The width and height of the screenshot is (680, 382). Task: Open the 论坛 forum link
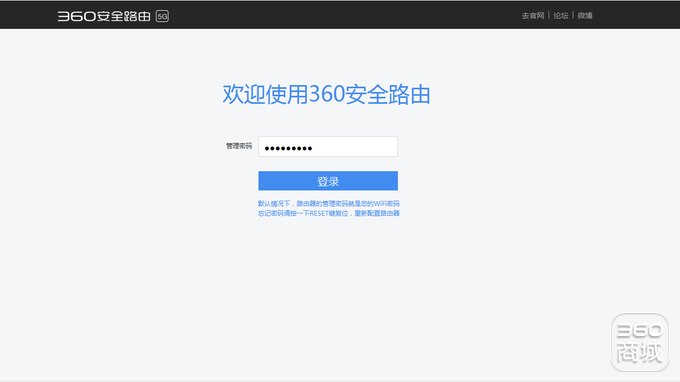coord(561,16)
